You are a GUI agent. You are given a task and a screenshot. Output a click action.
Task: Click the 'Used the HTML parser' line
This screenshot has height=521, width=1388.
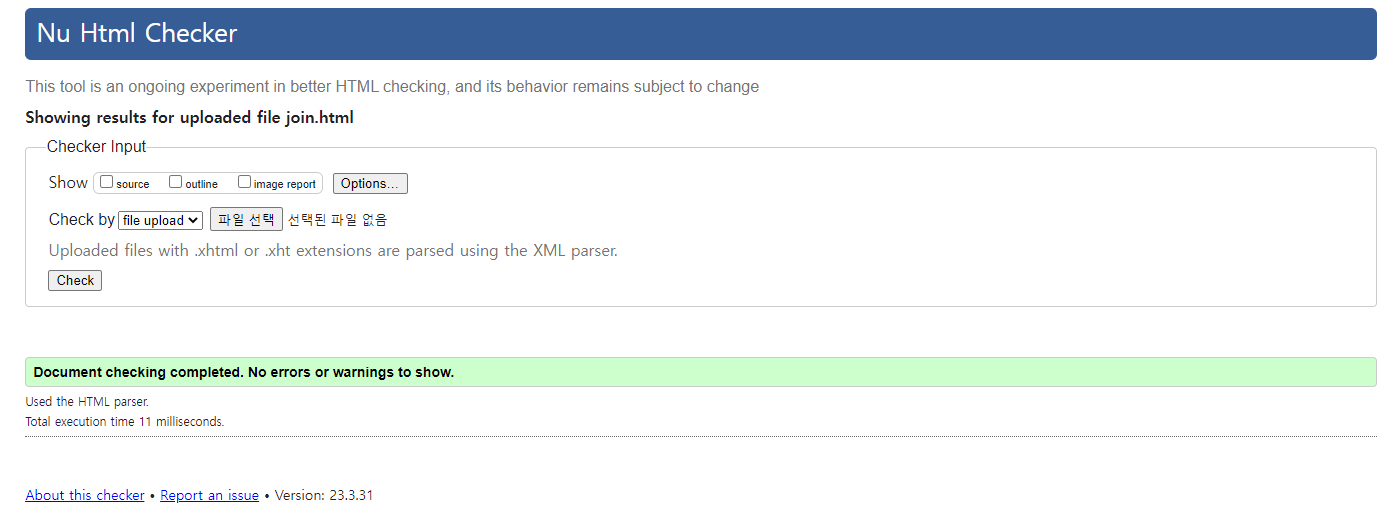pyautogui.click(x=87, y=402)
